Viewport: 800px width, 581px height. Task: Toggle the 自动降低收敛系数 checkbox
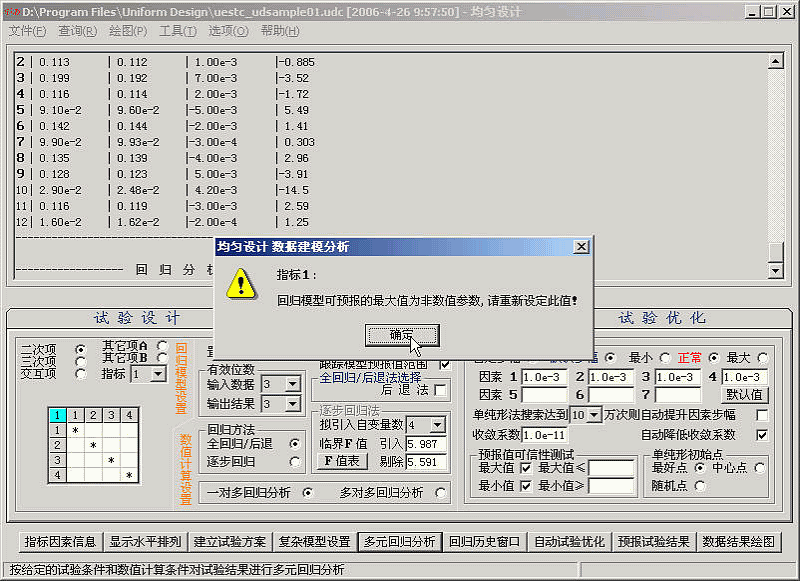click(763, 434)
